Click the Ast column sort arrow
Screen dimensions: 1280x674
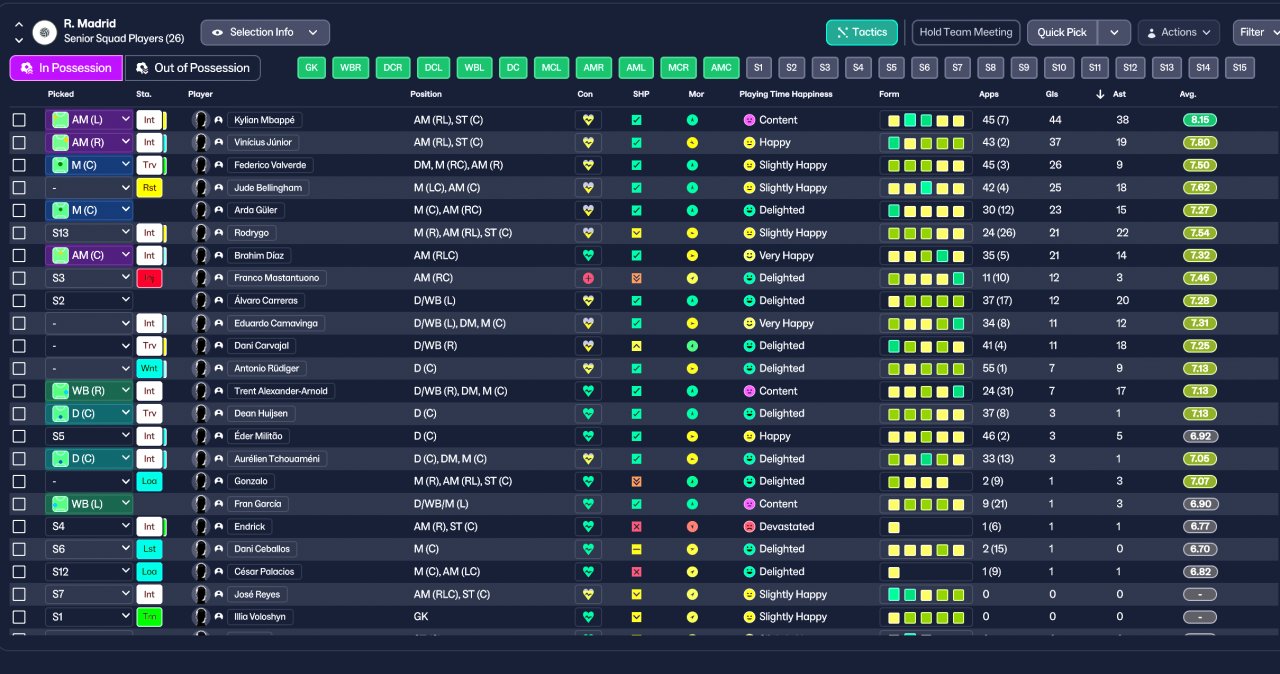[1101, 94]
